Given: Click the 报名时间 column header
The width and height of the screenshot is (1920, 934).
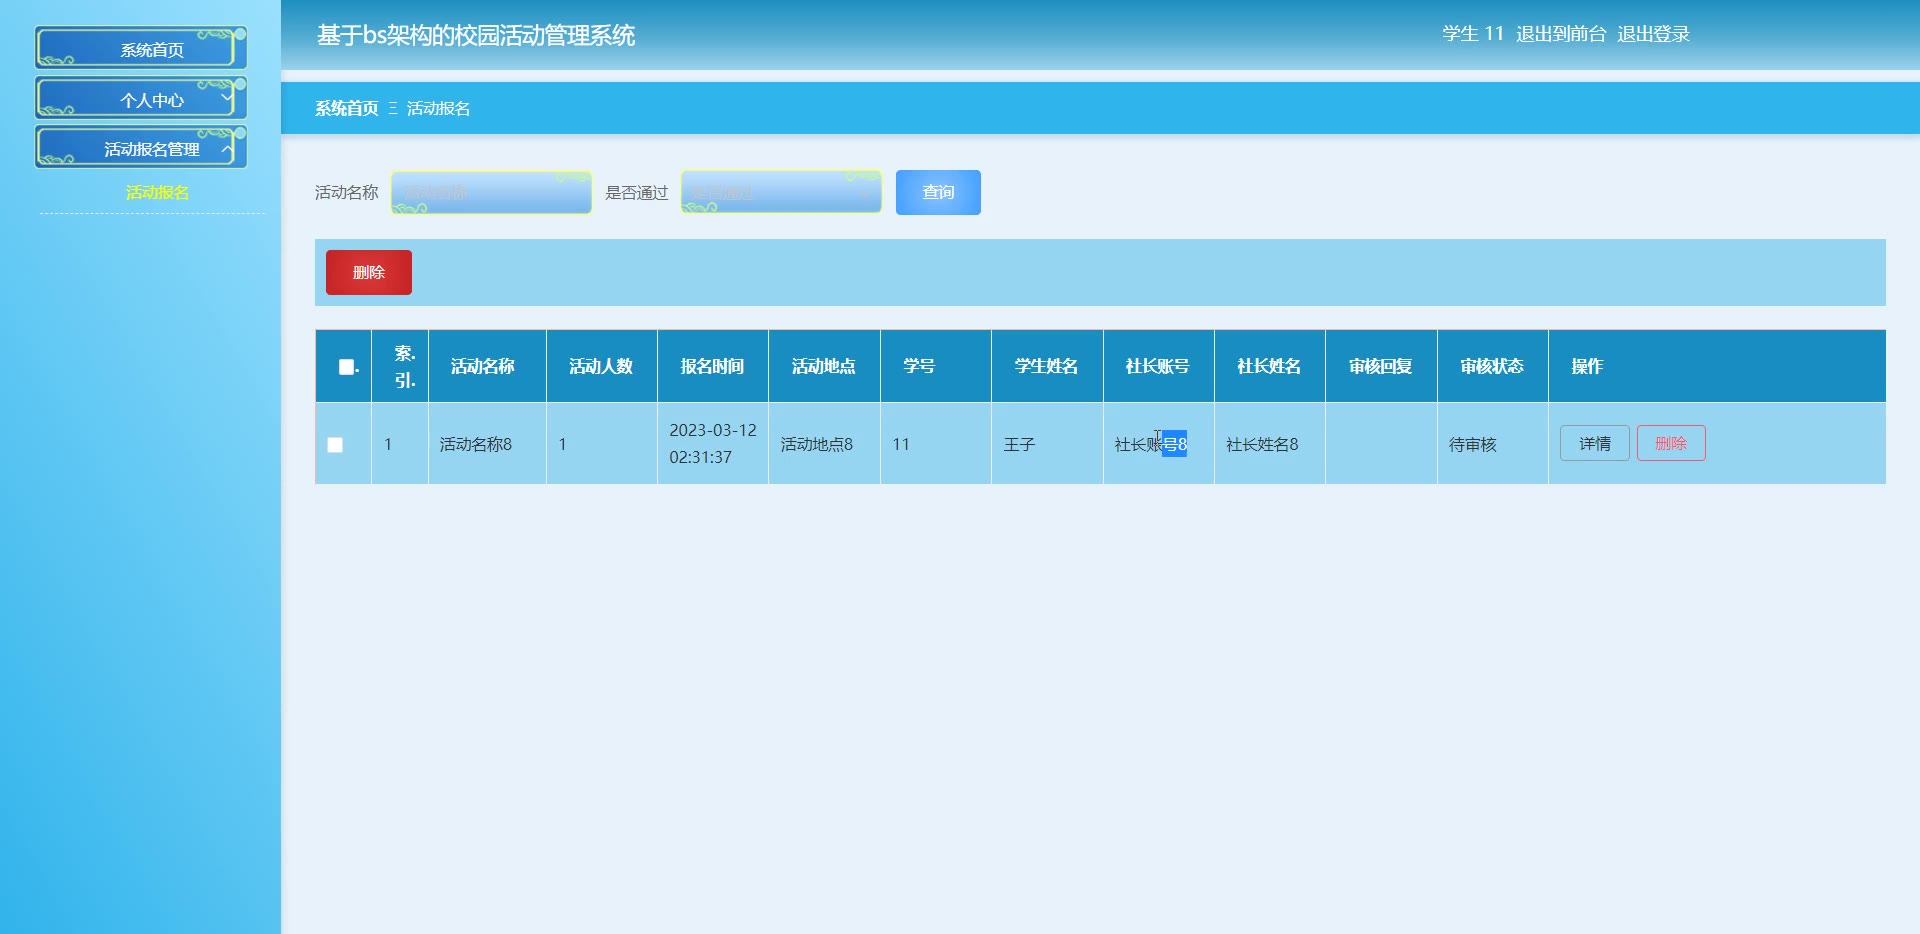Looking at the screenshot, I should [x=712, y=366].
